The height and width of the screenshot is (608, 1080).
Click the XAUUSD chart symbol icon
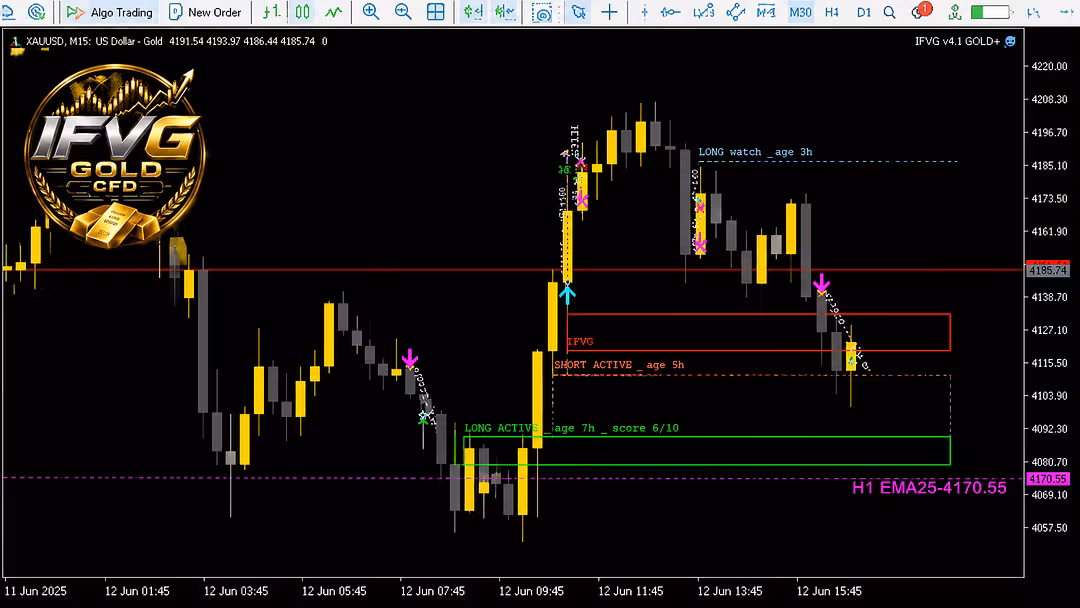(x=15, y=43)
